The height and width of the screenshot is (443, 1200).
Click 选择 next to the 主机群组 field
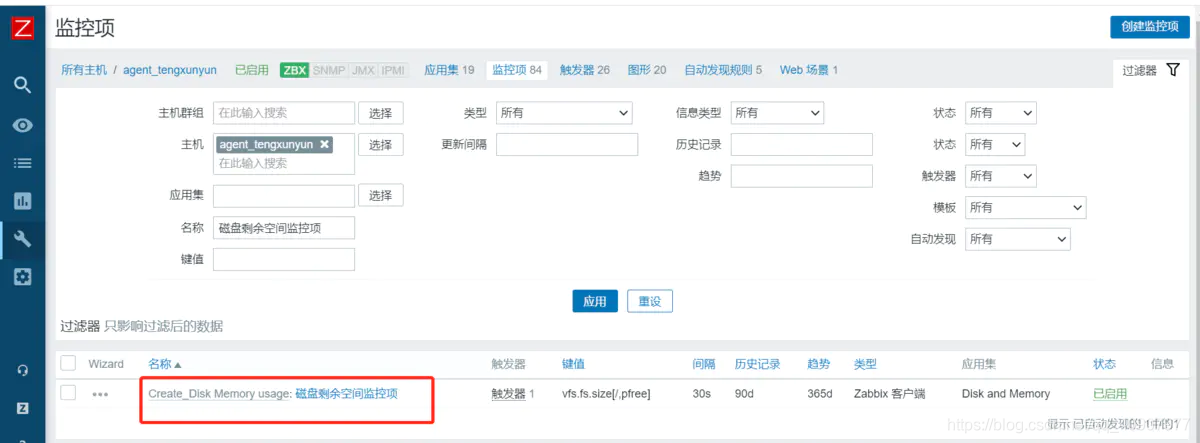pyautogui.click(x=381, y=113)
